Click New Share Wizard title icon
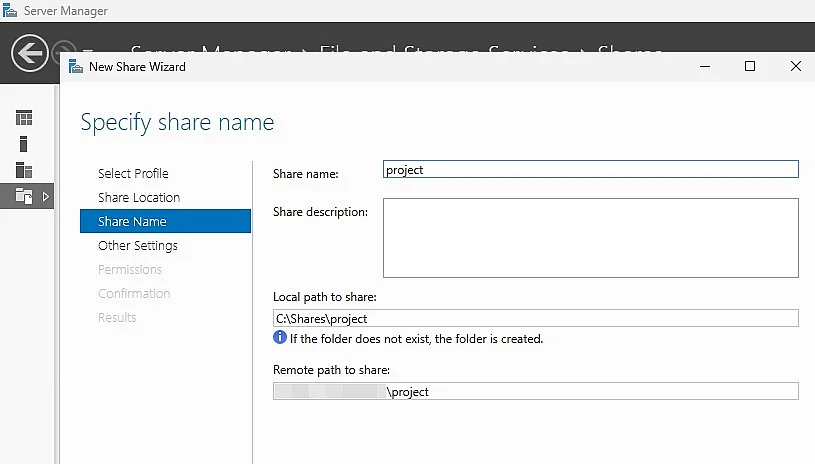This screenshot has width=815, height=464. click(76, 67)
